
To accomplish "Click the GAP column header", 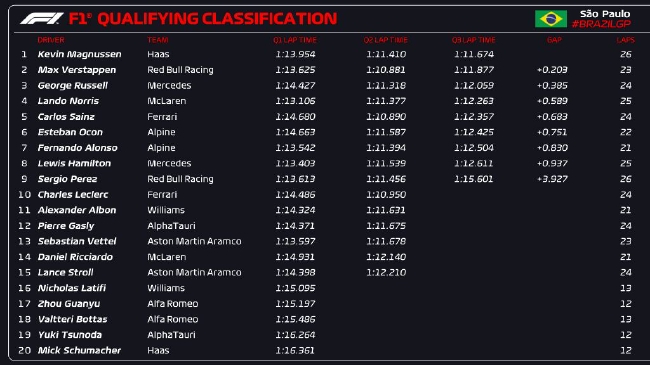I will point(554,40).
